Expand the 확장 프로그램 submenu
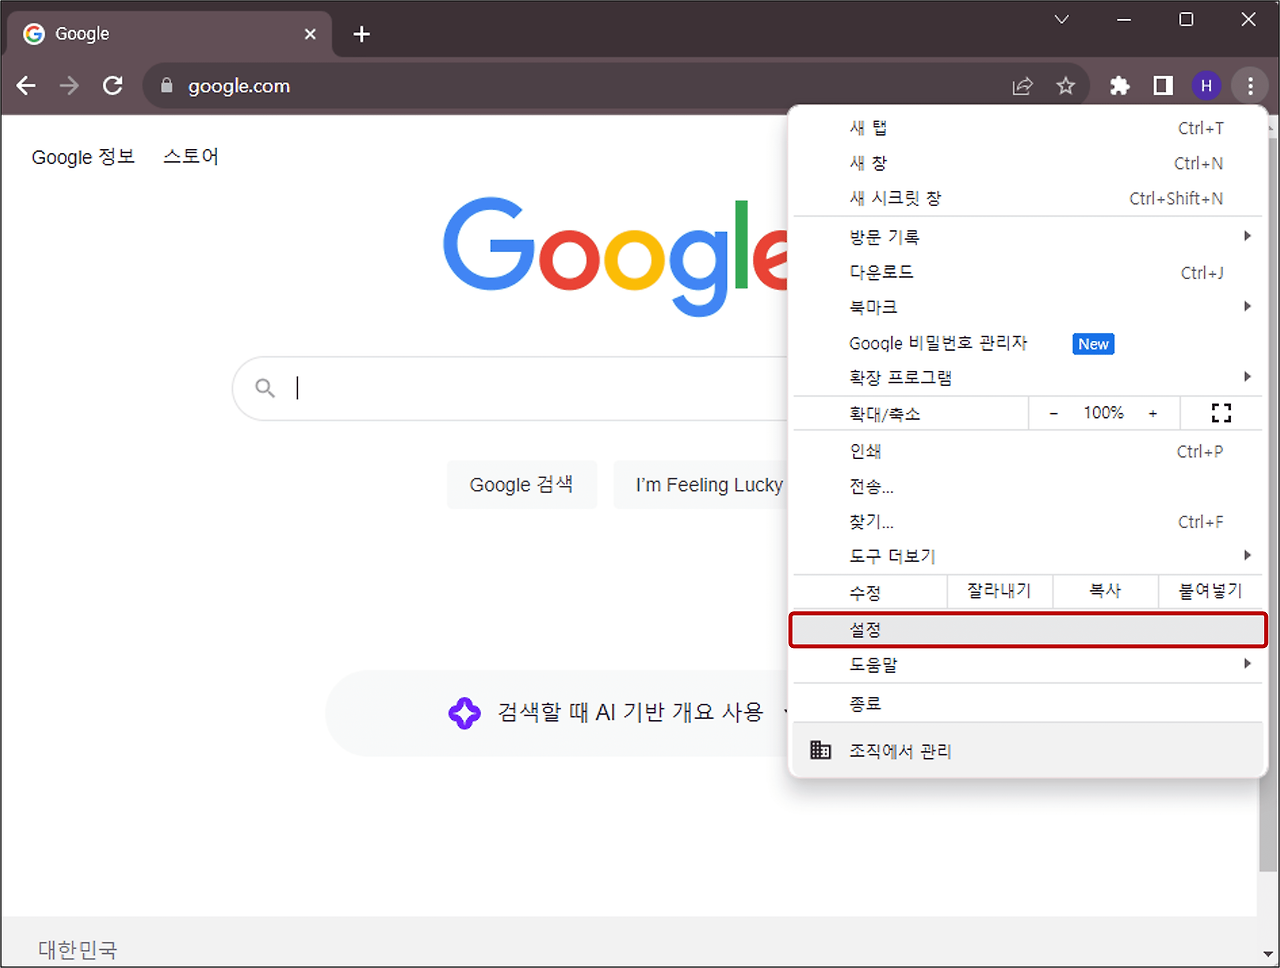This screenshot has height=968, width=1280. (x=1028, y=377)
